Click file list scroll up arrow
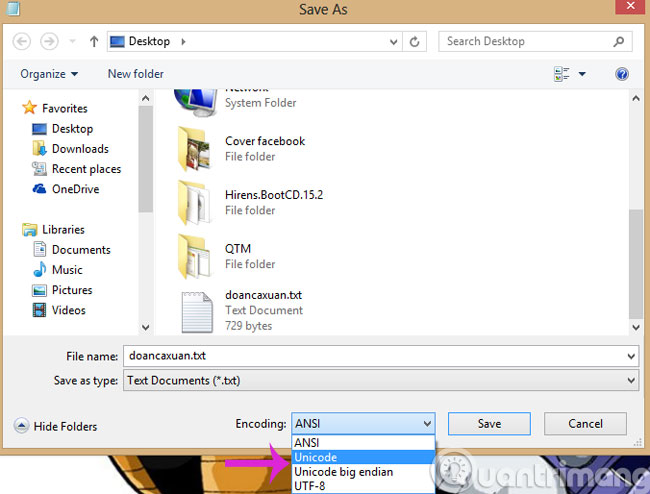This screenshot has height=494, width=650. (x=635, y=99)
